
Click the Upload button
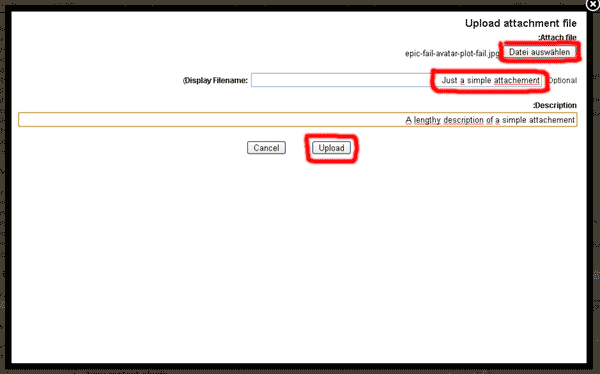click(331, 148)
